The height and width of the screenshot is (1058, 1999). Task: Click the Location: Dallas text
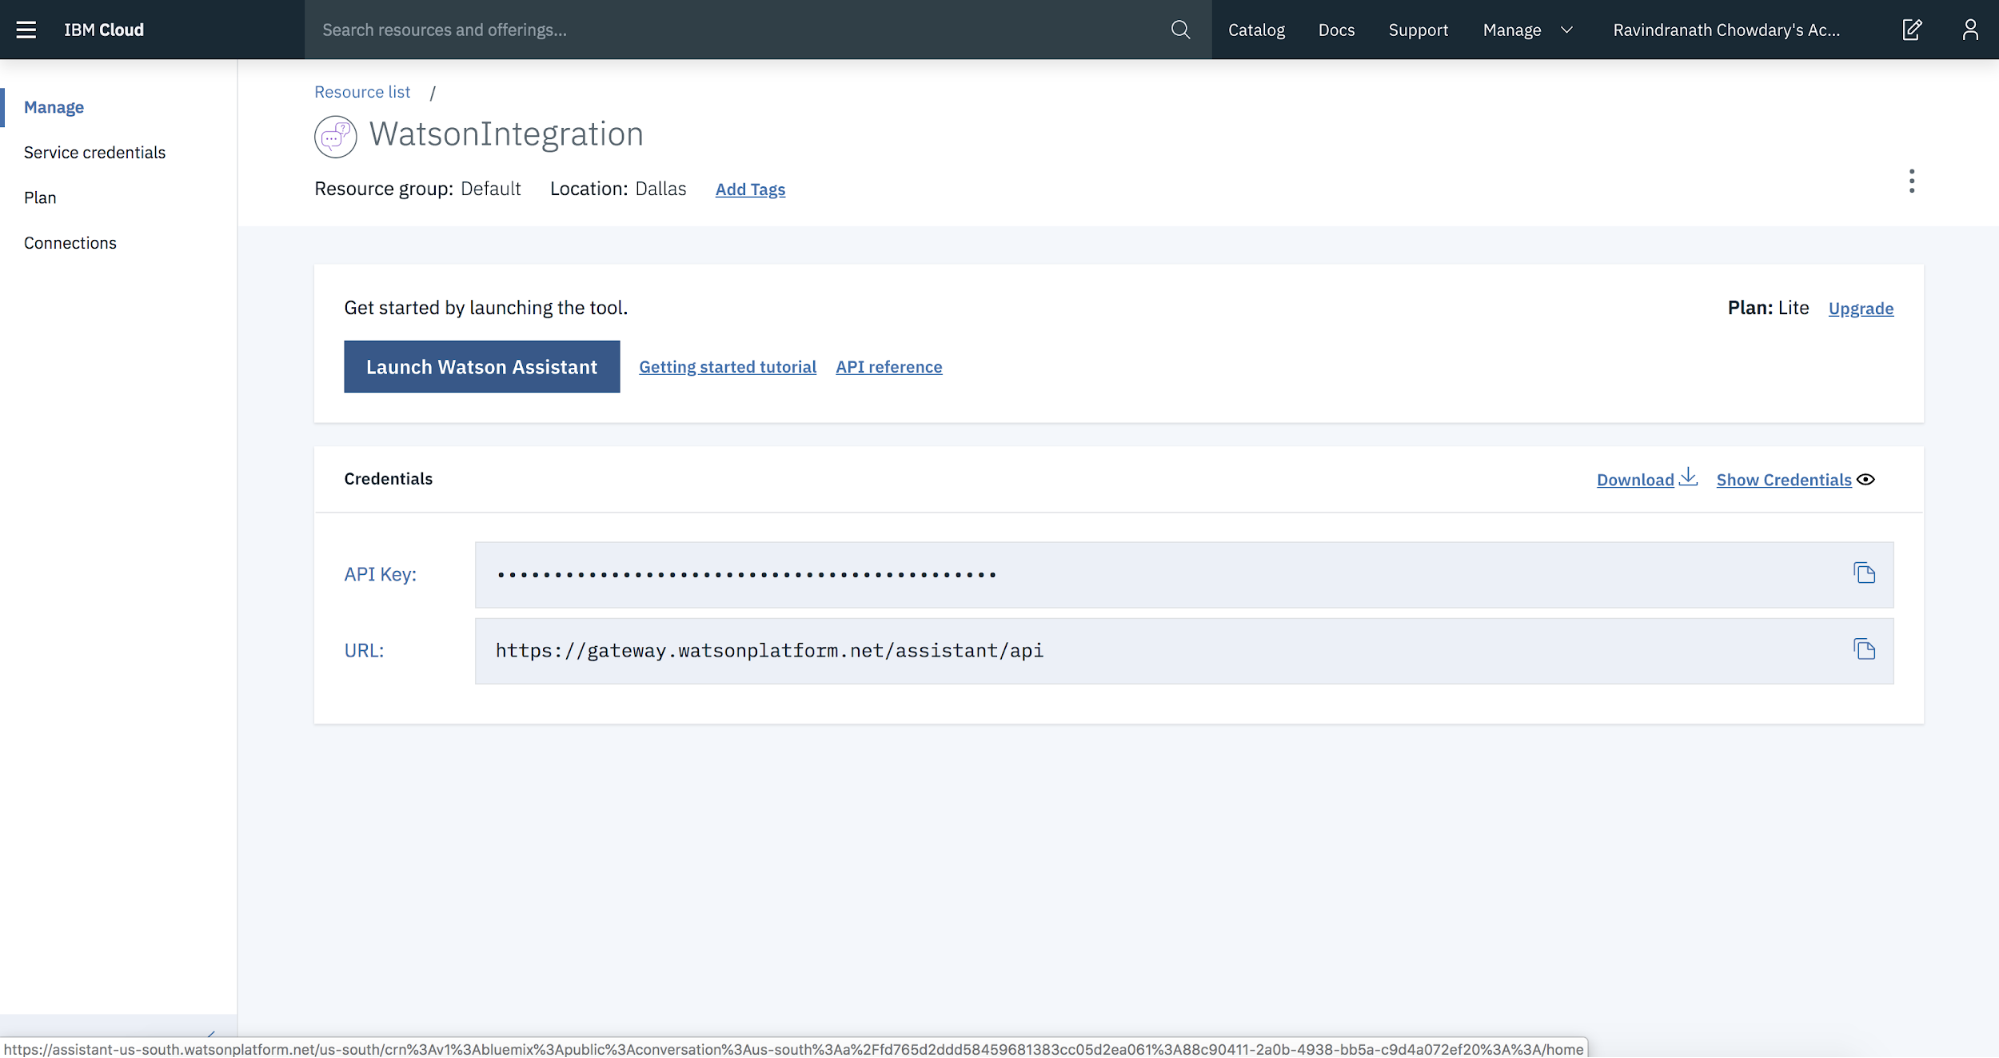click(x=618, y=189)
